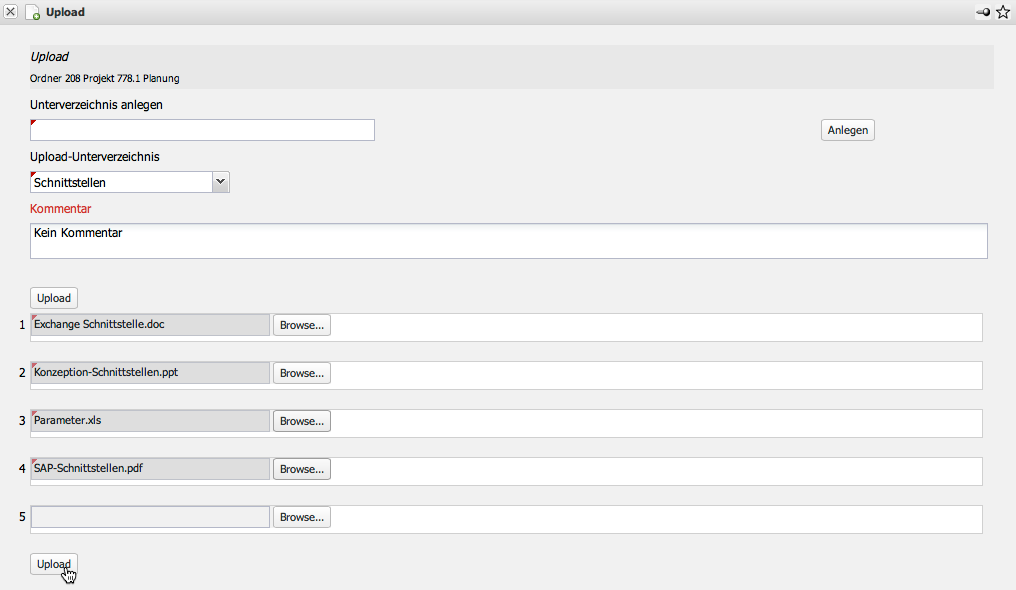
Task: Focus the Unterverzeichnis anlegen text field
Action: coord(202,130)
